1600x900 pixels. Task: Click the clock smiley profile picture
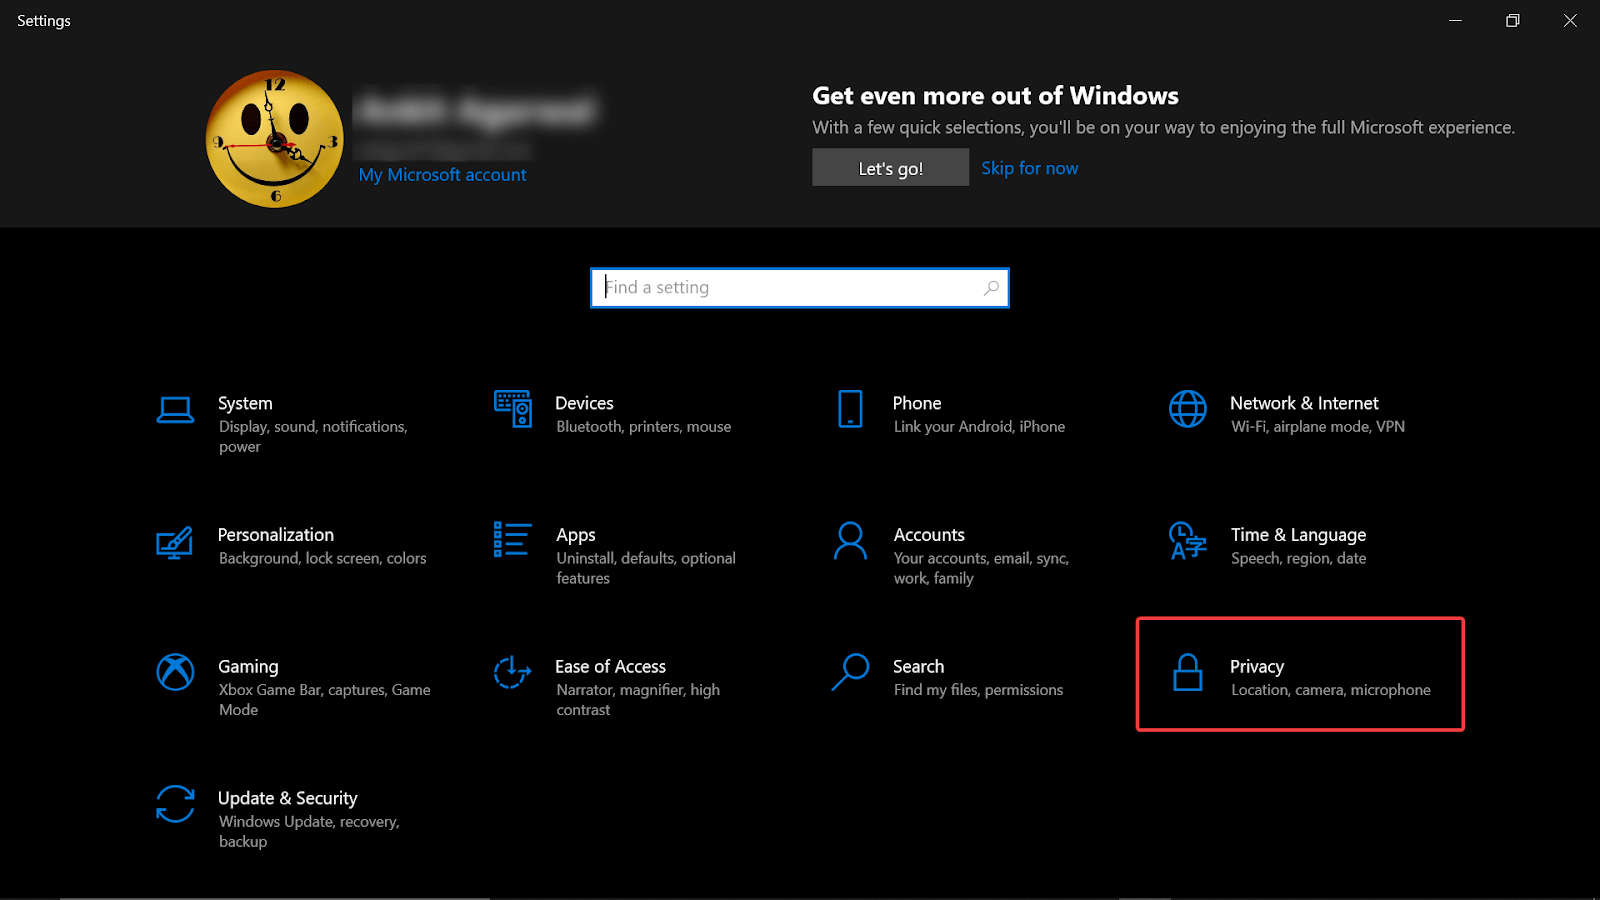275,139
